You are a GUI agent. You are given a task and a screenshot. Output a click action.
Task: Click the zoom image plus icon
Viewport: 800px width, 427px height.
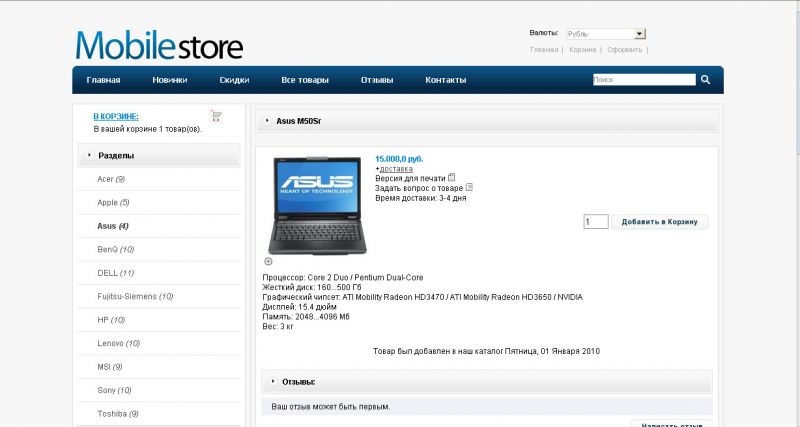(268, 261)
